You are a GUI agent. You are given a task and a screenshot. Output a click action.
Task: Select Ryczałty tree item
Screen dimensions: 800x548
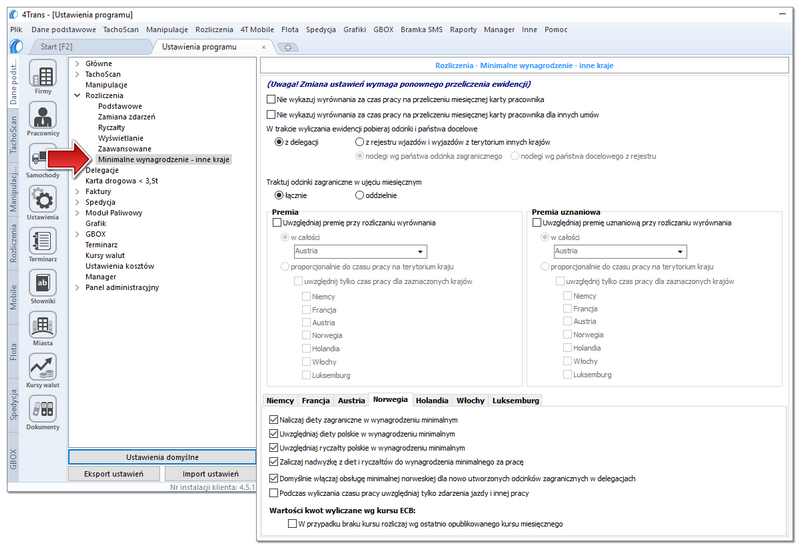[x=111, y=128]
